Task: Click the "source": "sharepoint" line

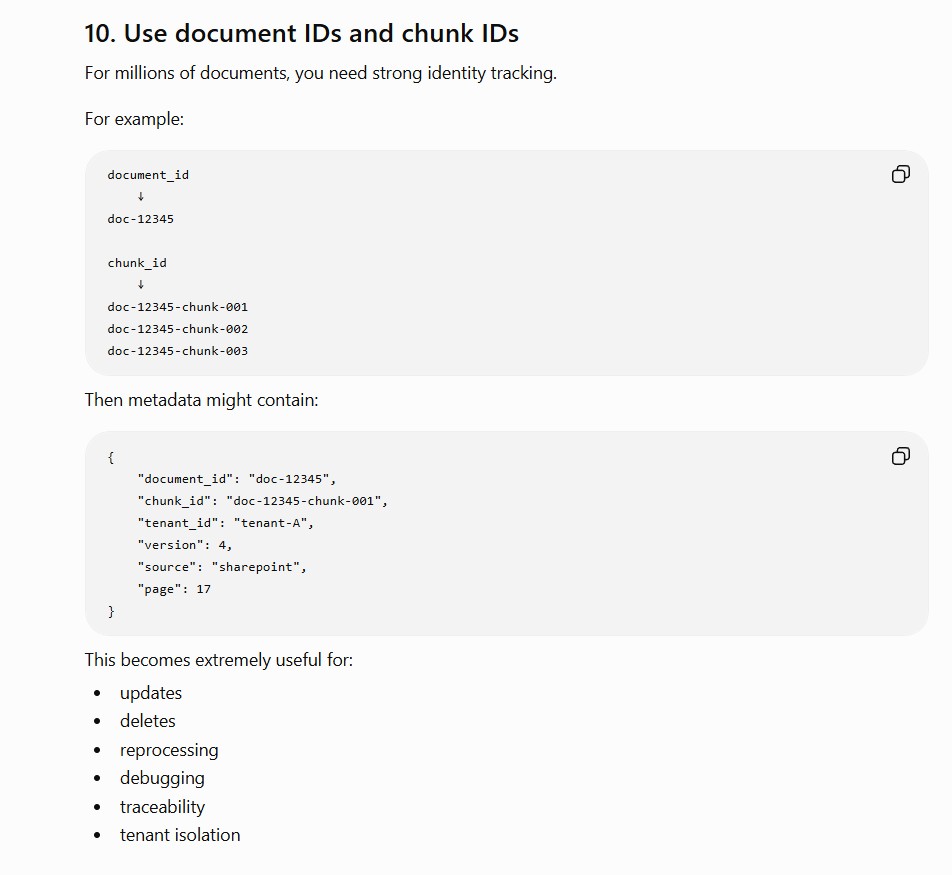Action: 222,567
